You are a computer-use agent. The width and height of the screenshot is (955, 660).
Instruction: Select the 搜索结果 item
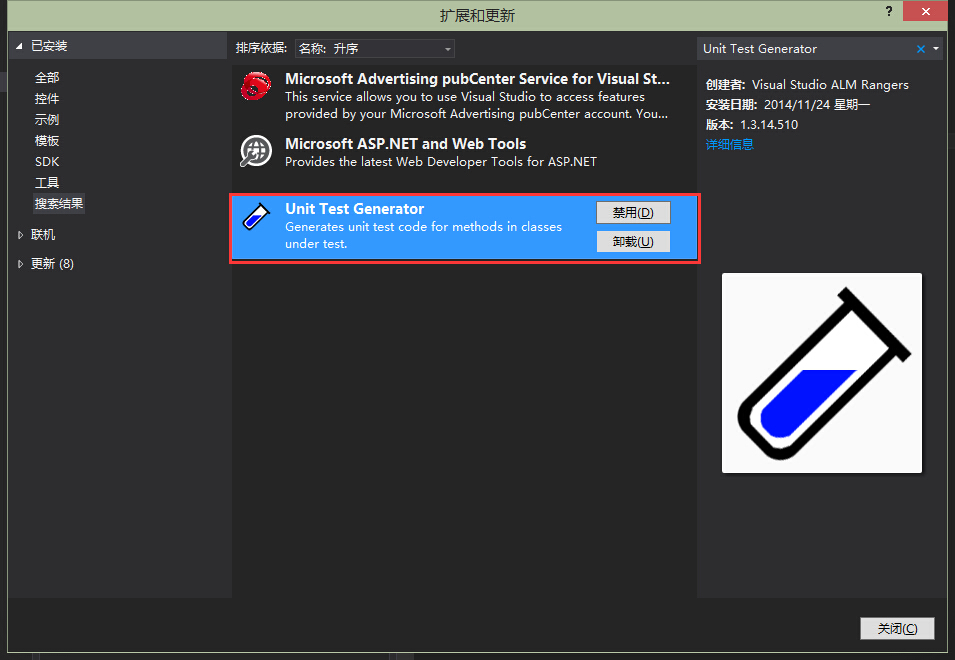(59, 203)
